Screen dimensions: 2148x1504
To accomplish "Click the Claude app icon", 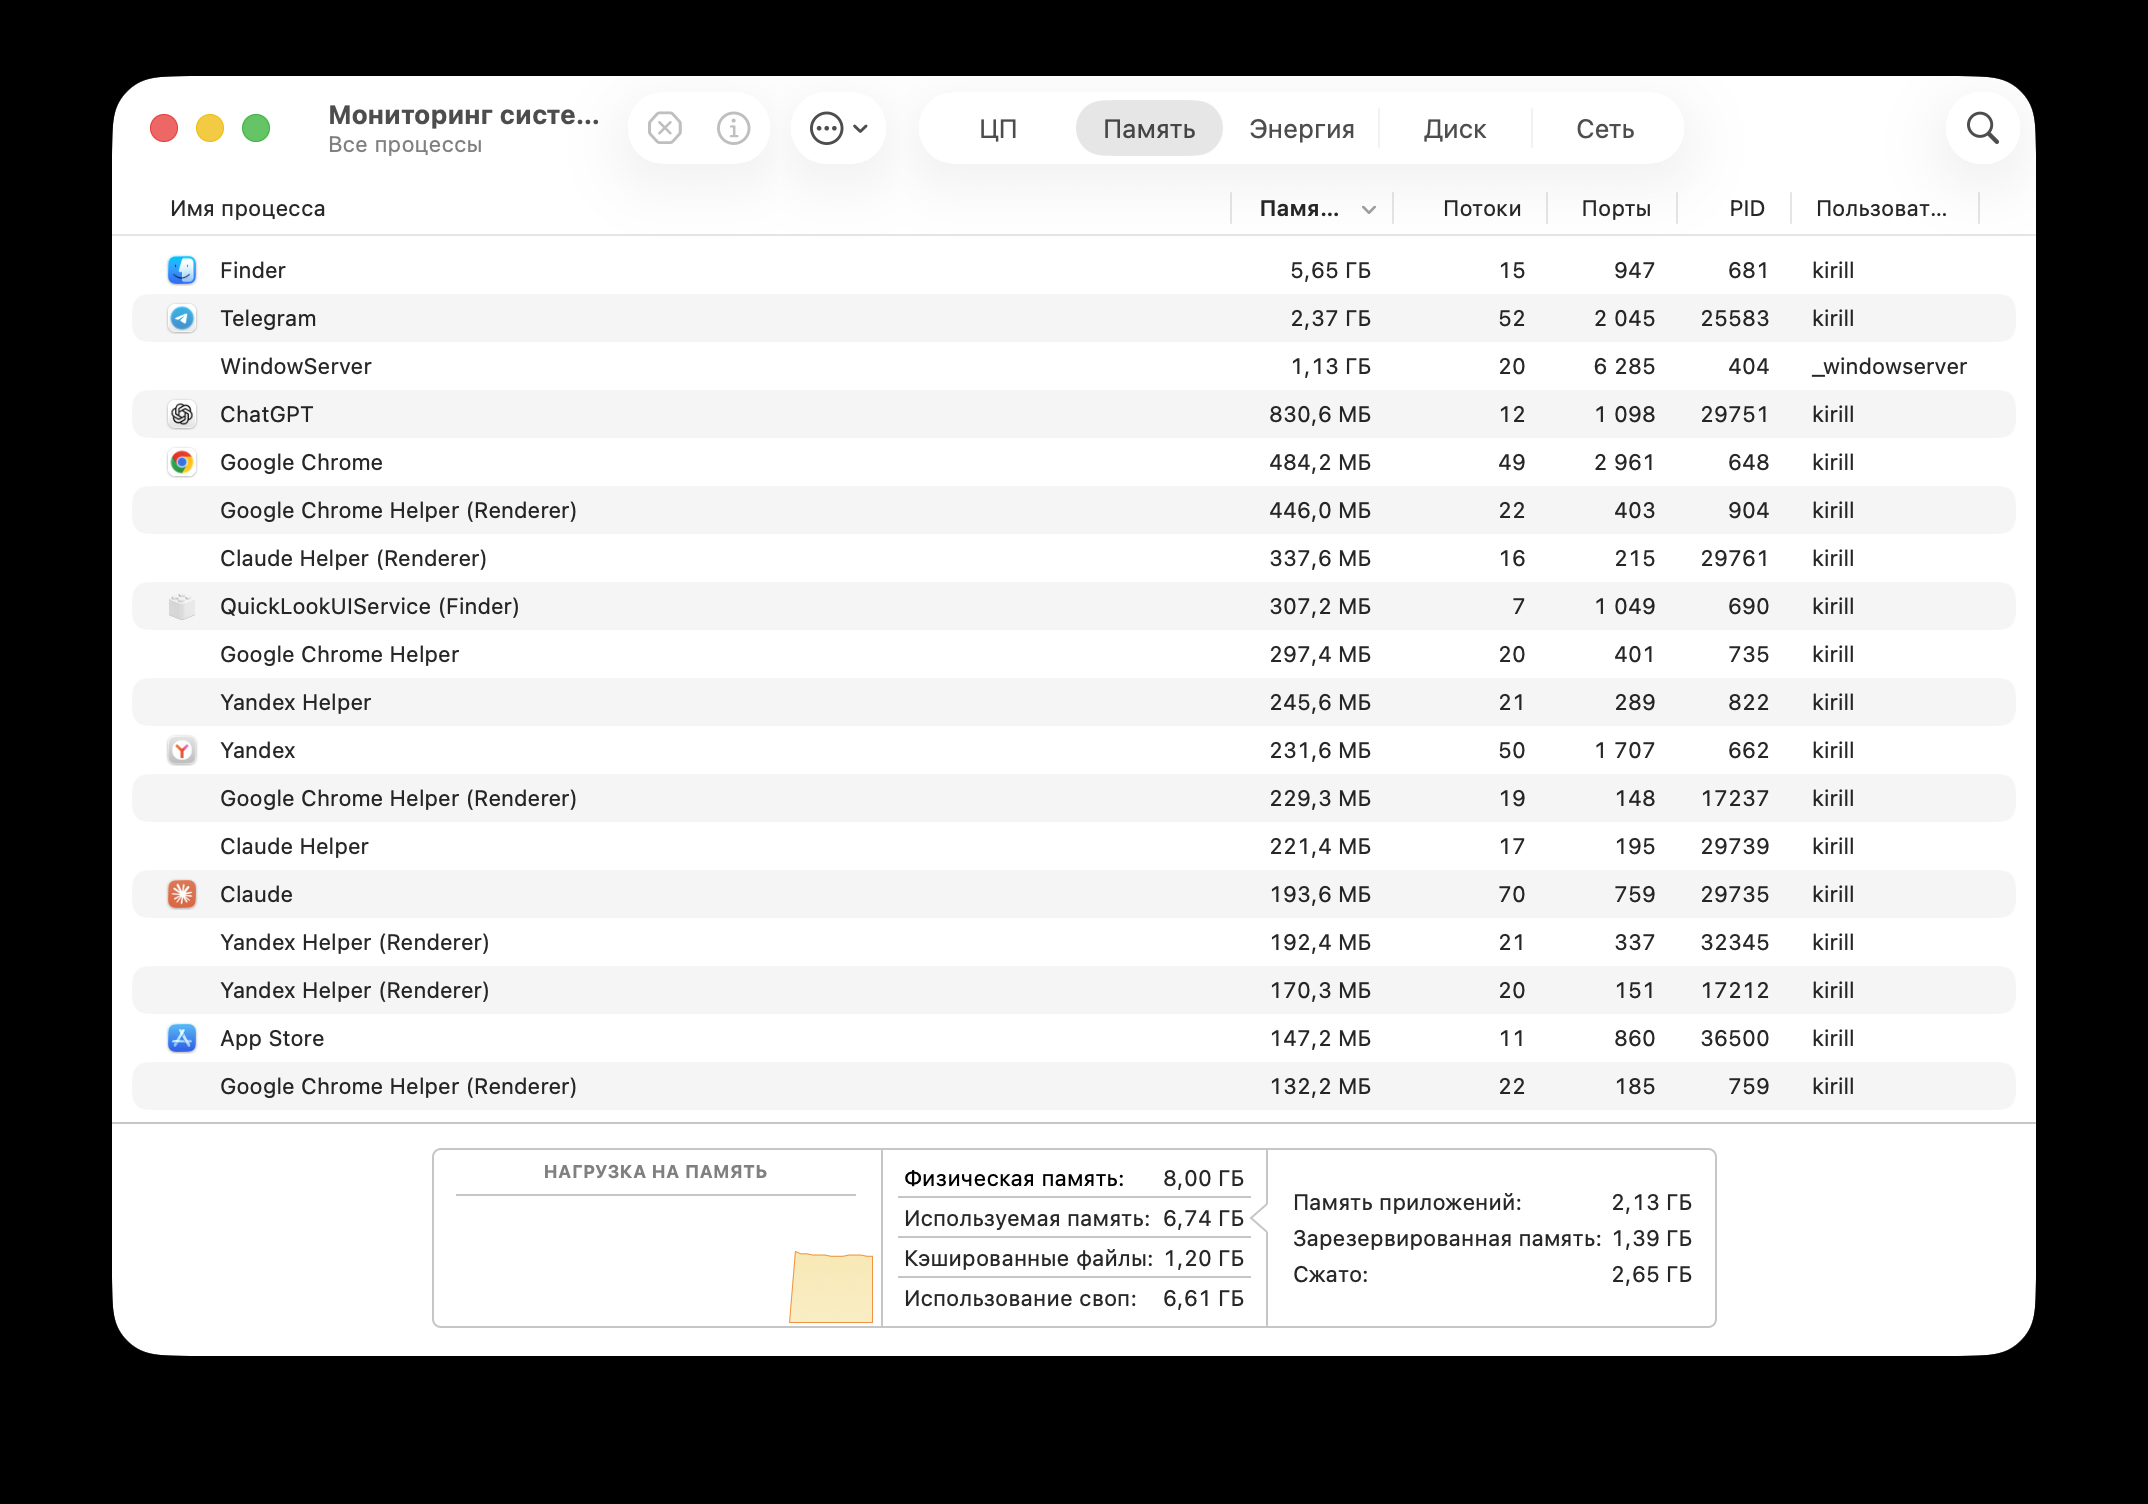I will (182, 894).
